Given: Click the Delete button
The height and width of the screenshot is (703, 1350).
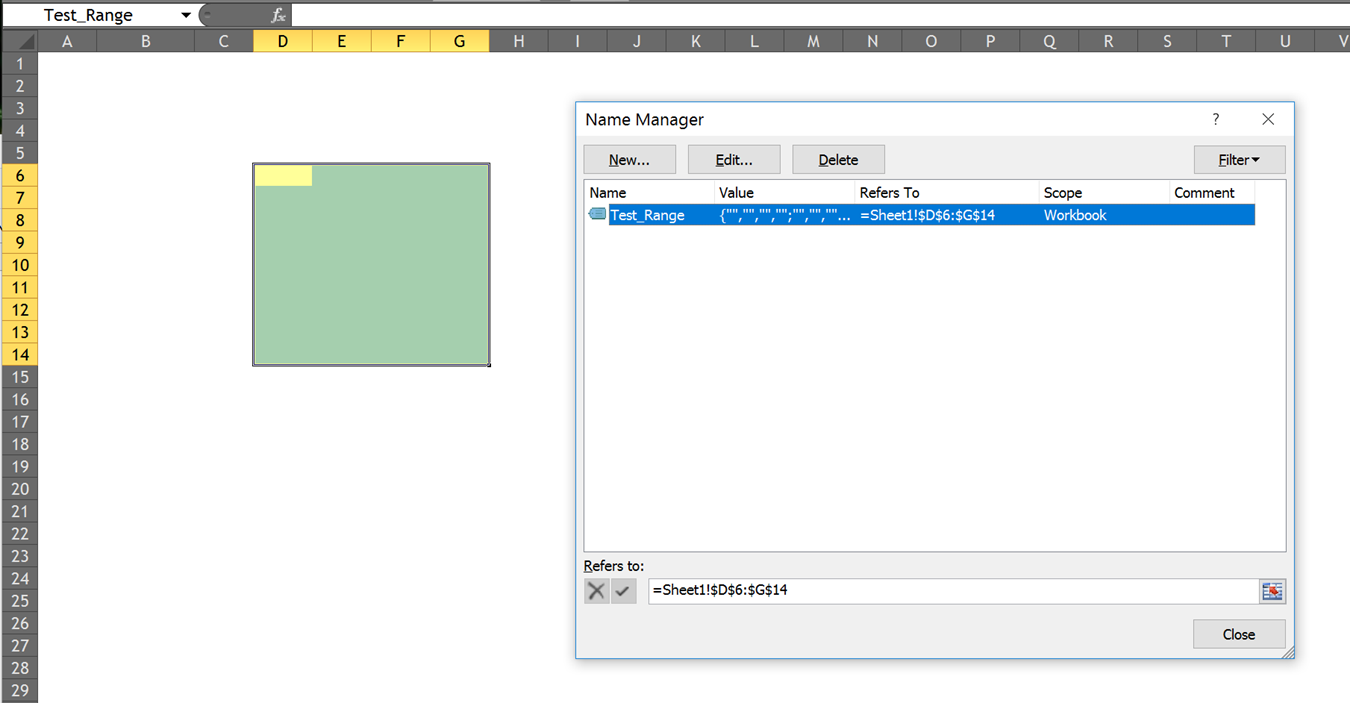Looking at the screenshot, I should click(838, 158).
